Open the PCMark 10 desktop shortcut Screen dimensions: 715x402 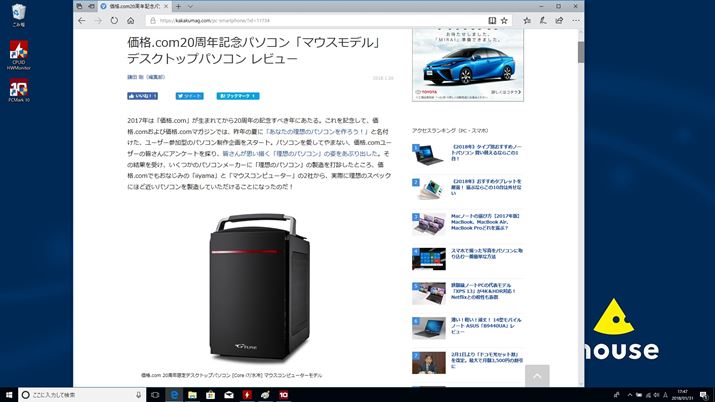pyautogui.click(x=17, y=90)
